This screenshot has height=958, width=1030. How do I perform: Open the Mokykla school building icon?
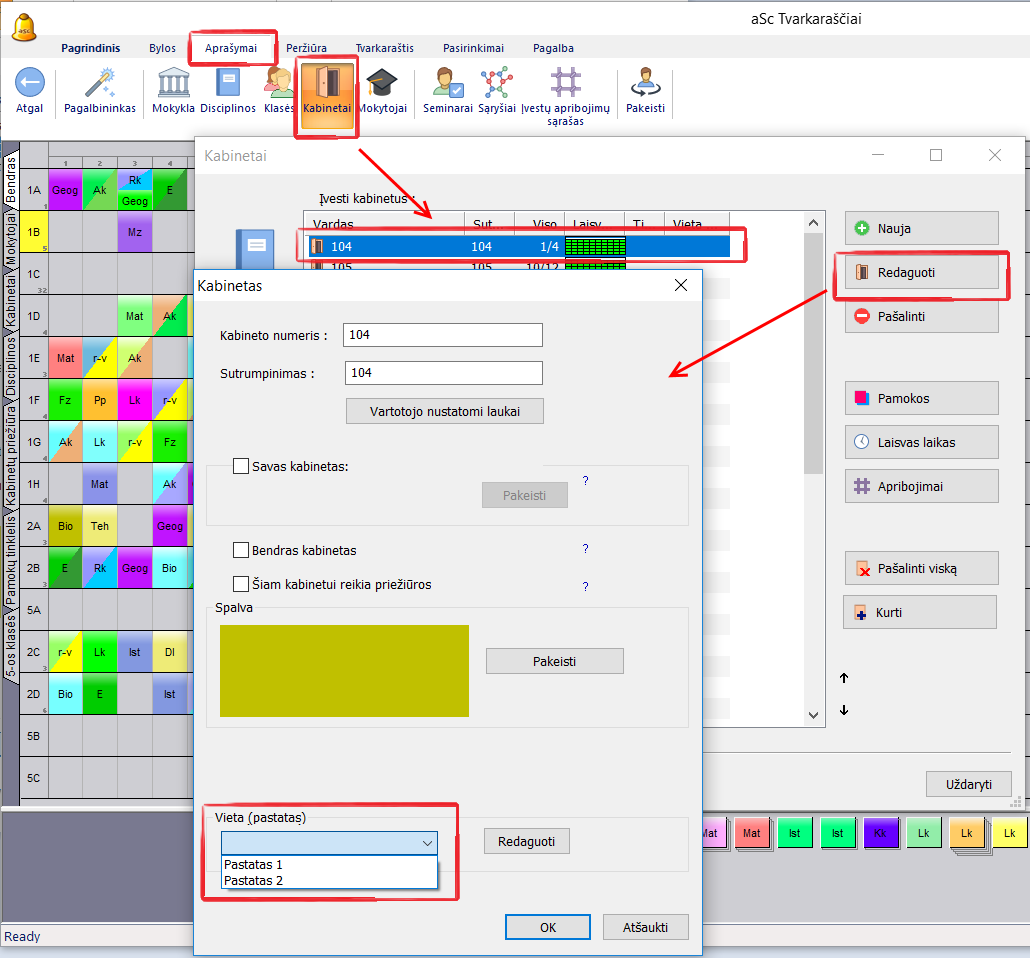[173, 83]
